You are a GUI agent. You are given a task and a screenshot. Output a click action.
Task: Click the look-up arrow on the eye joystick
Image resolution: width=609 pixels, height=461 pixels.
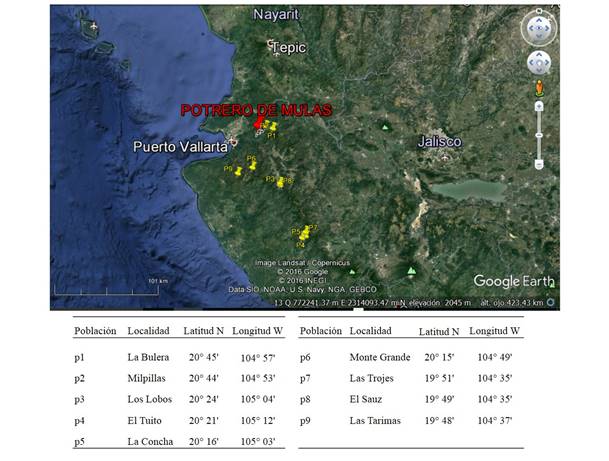[x=539, y=18]
